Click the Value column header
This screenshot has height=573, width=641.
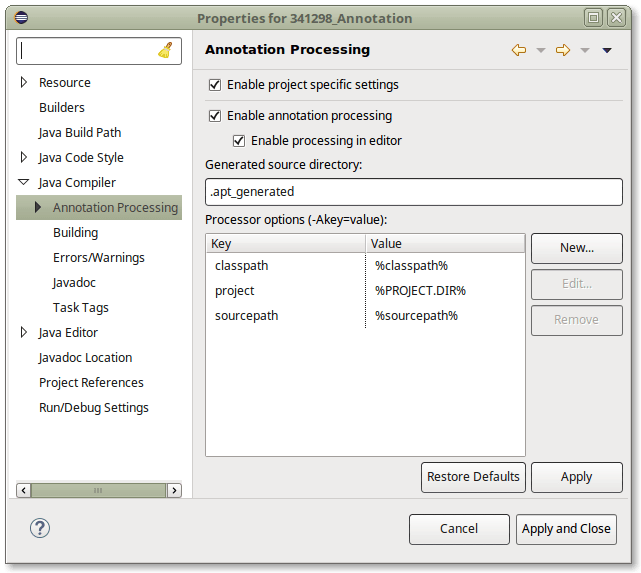[x=445, y=244]
